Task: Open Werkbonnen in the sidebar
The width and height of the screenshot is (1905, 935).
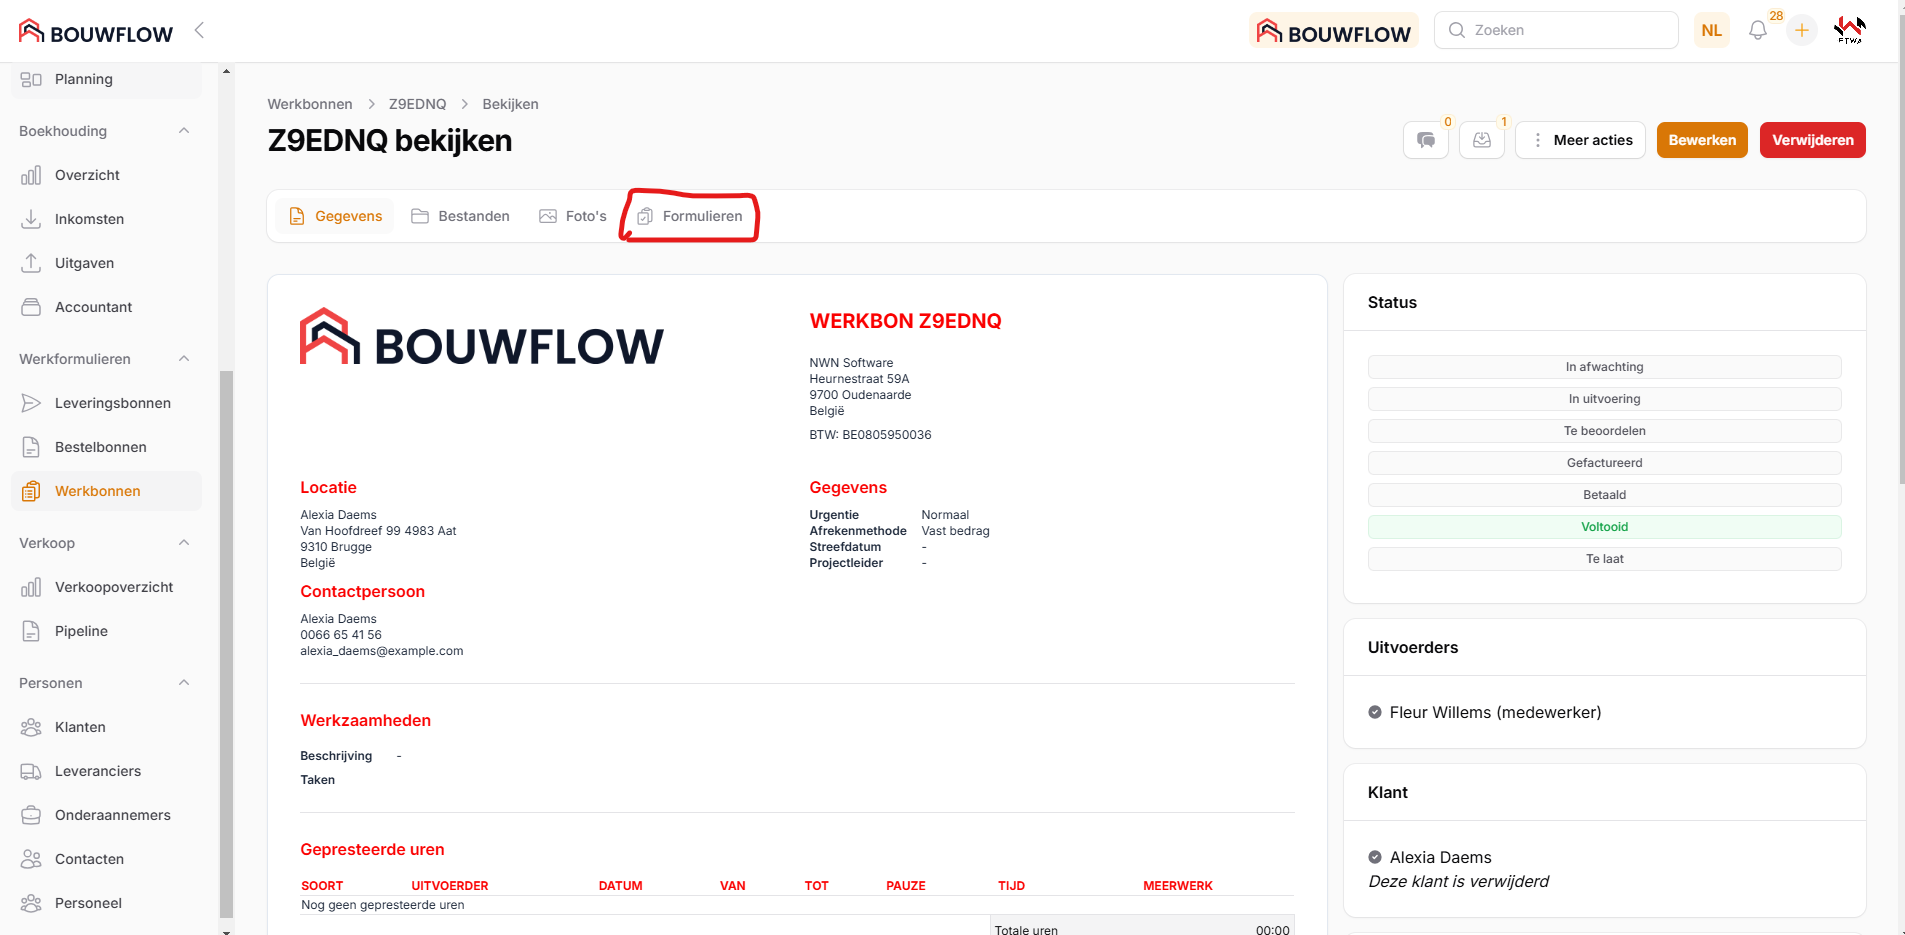Action: click(97, 491)
